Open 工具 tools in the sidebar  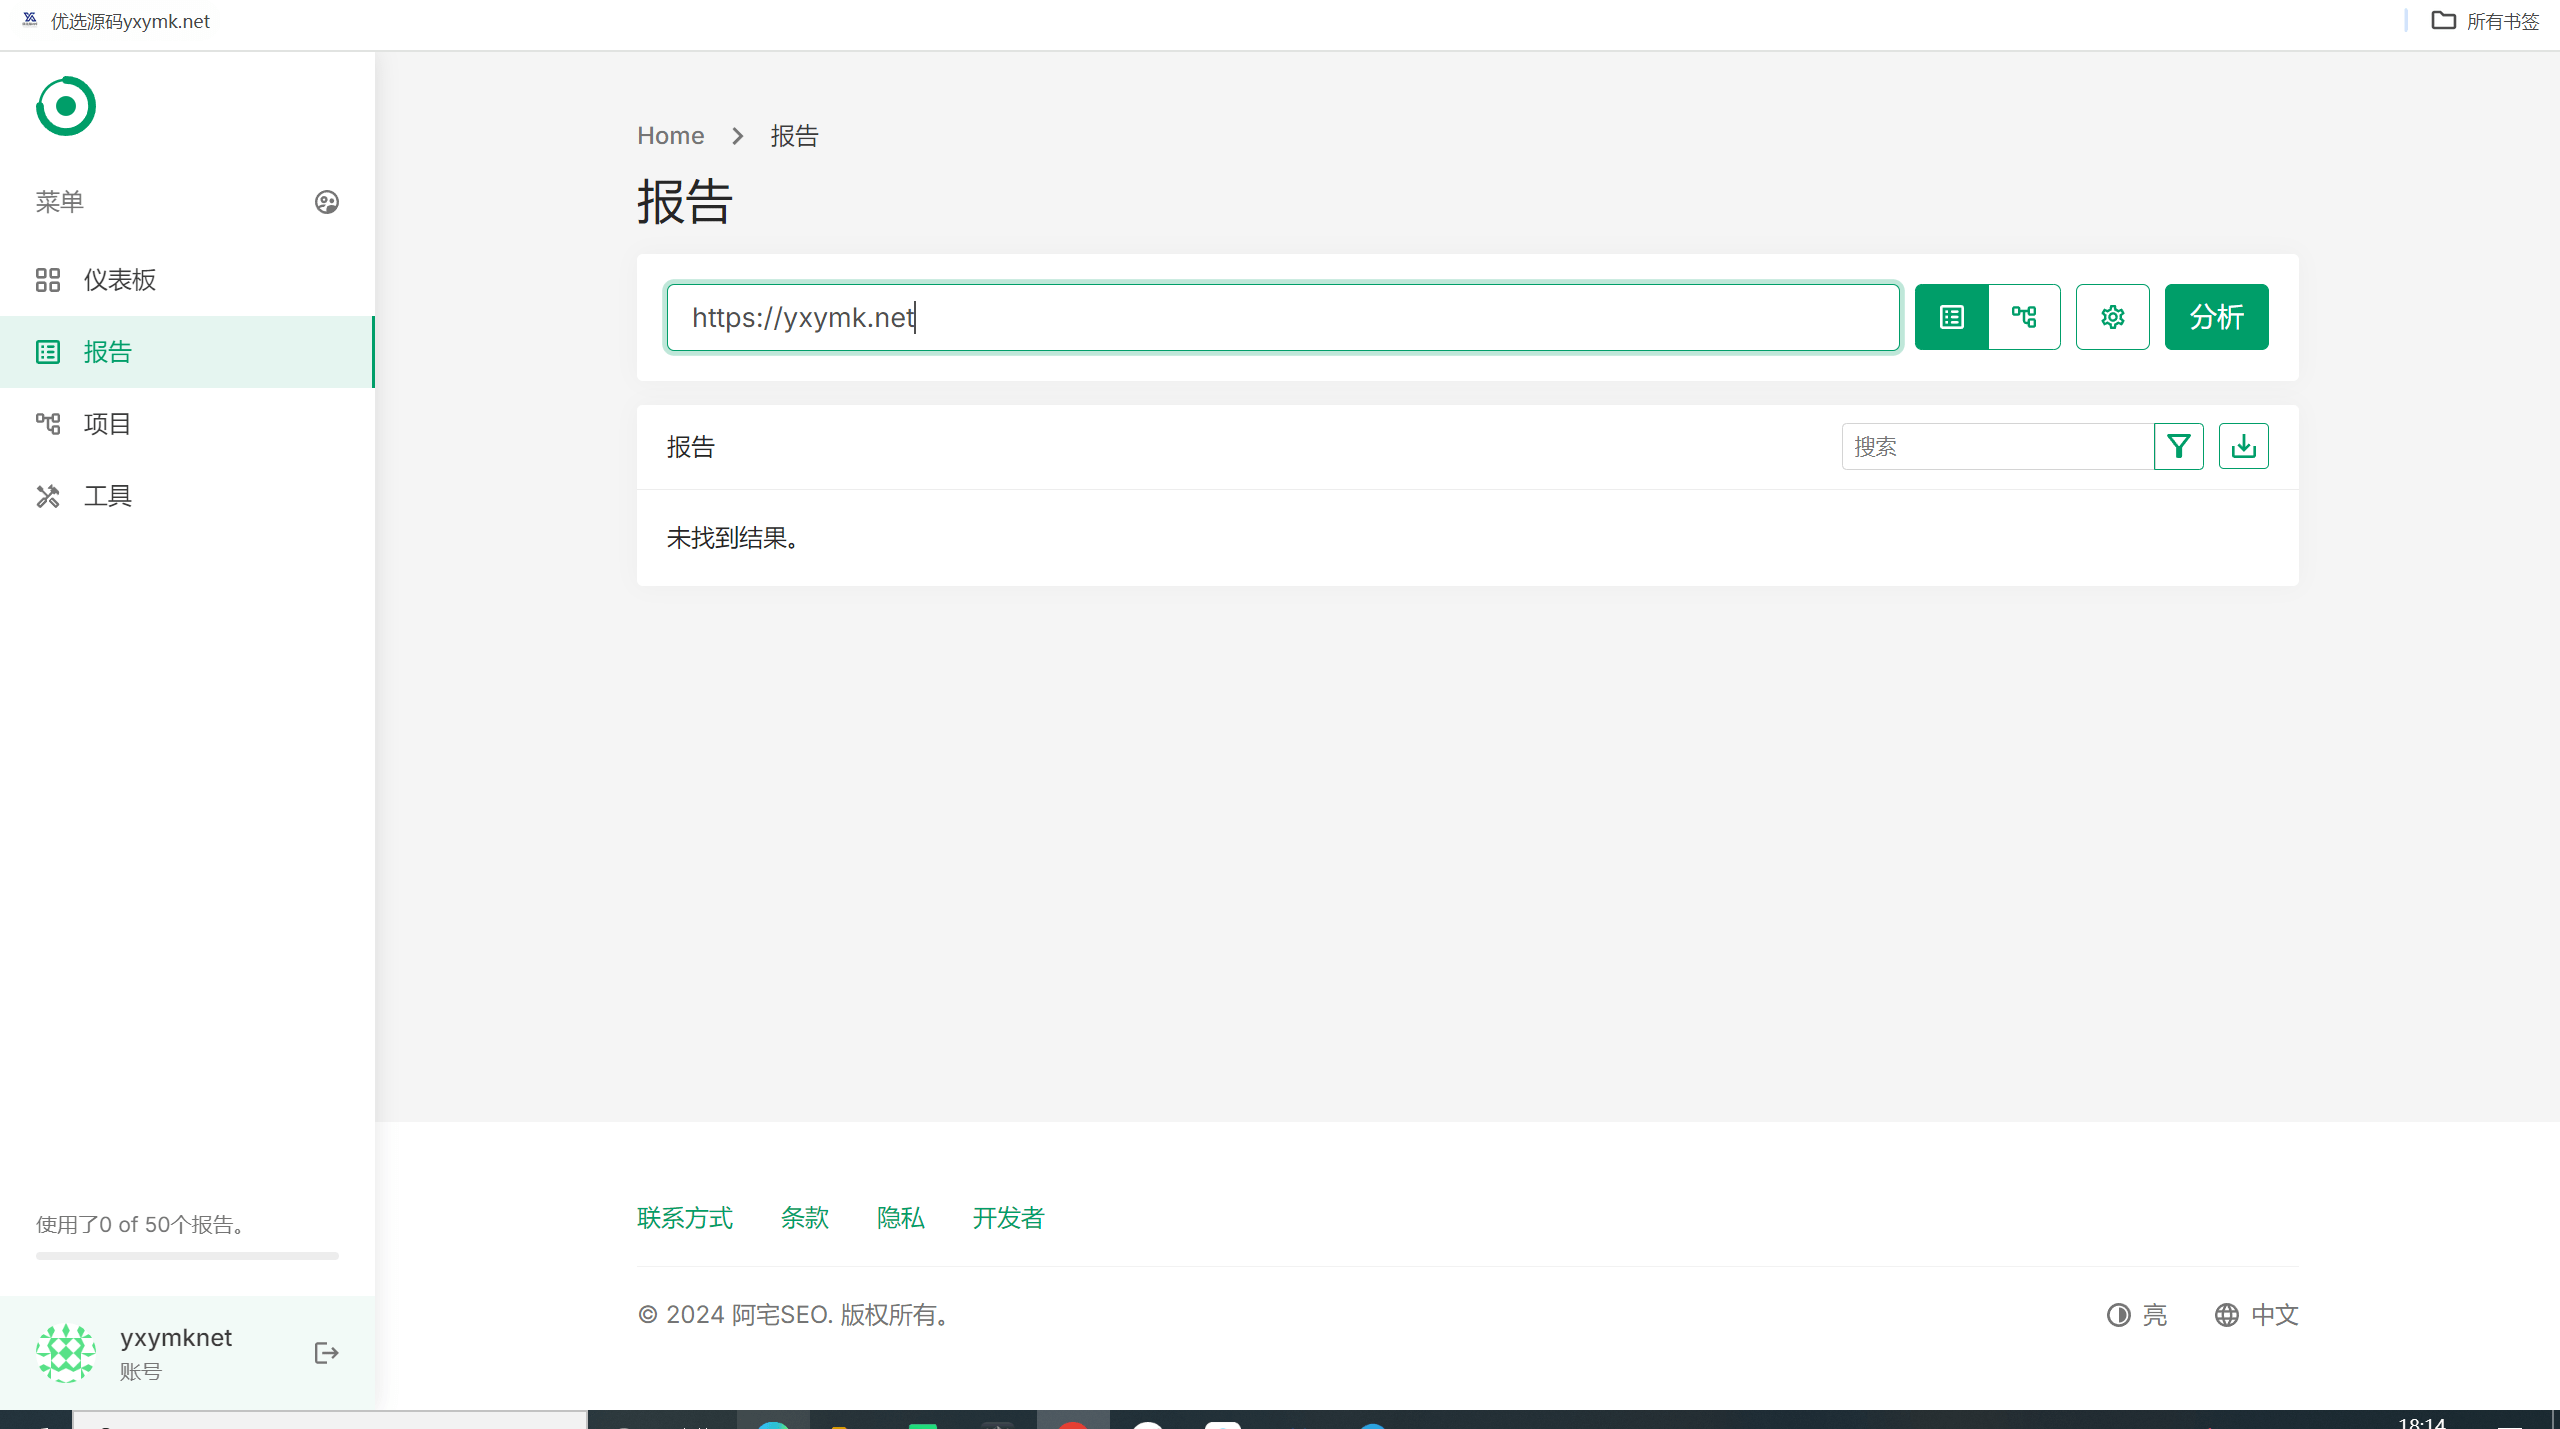point(187,496)
